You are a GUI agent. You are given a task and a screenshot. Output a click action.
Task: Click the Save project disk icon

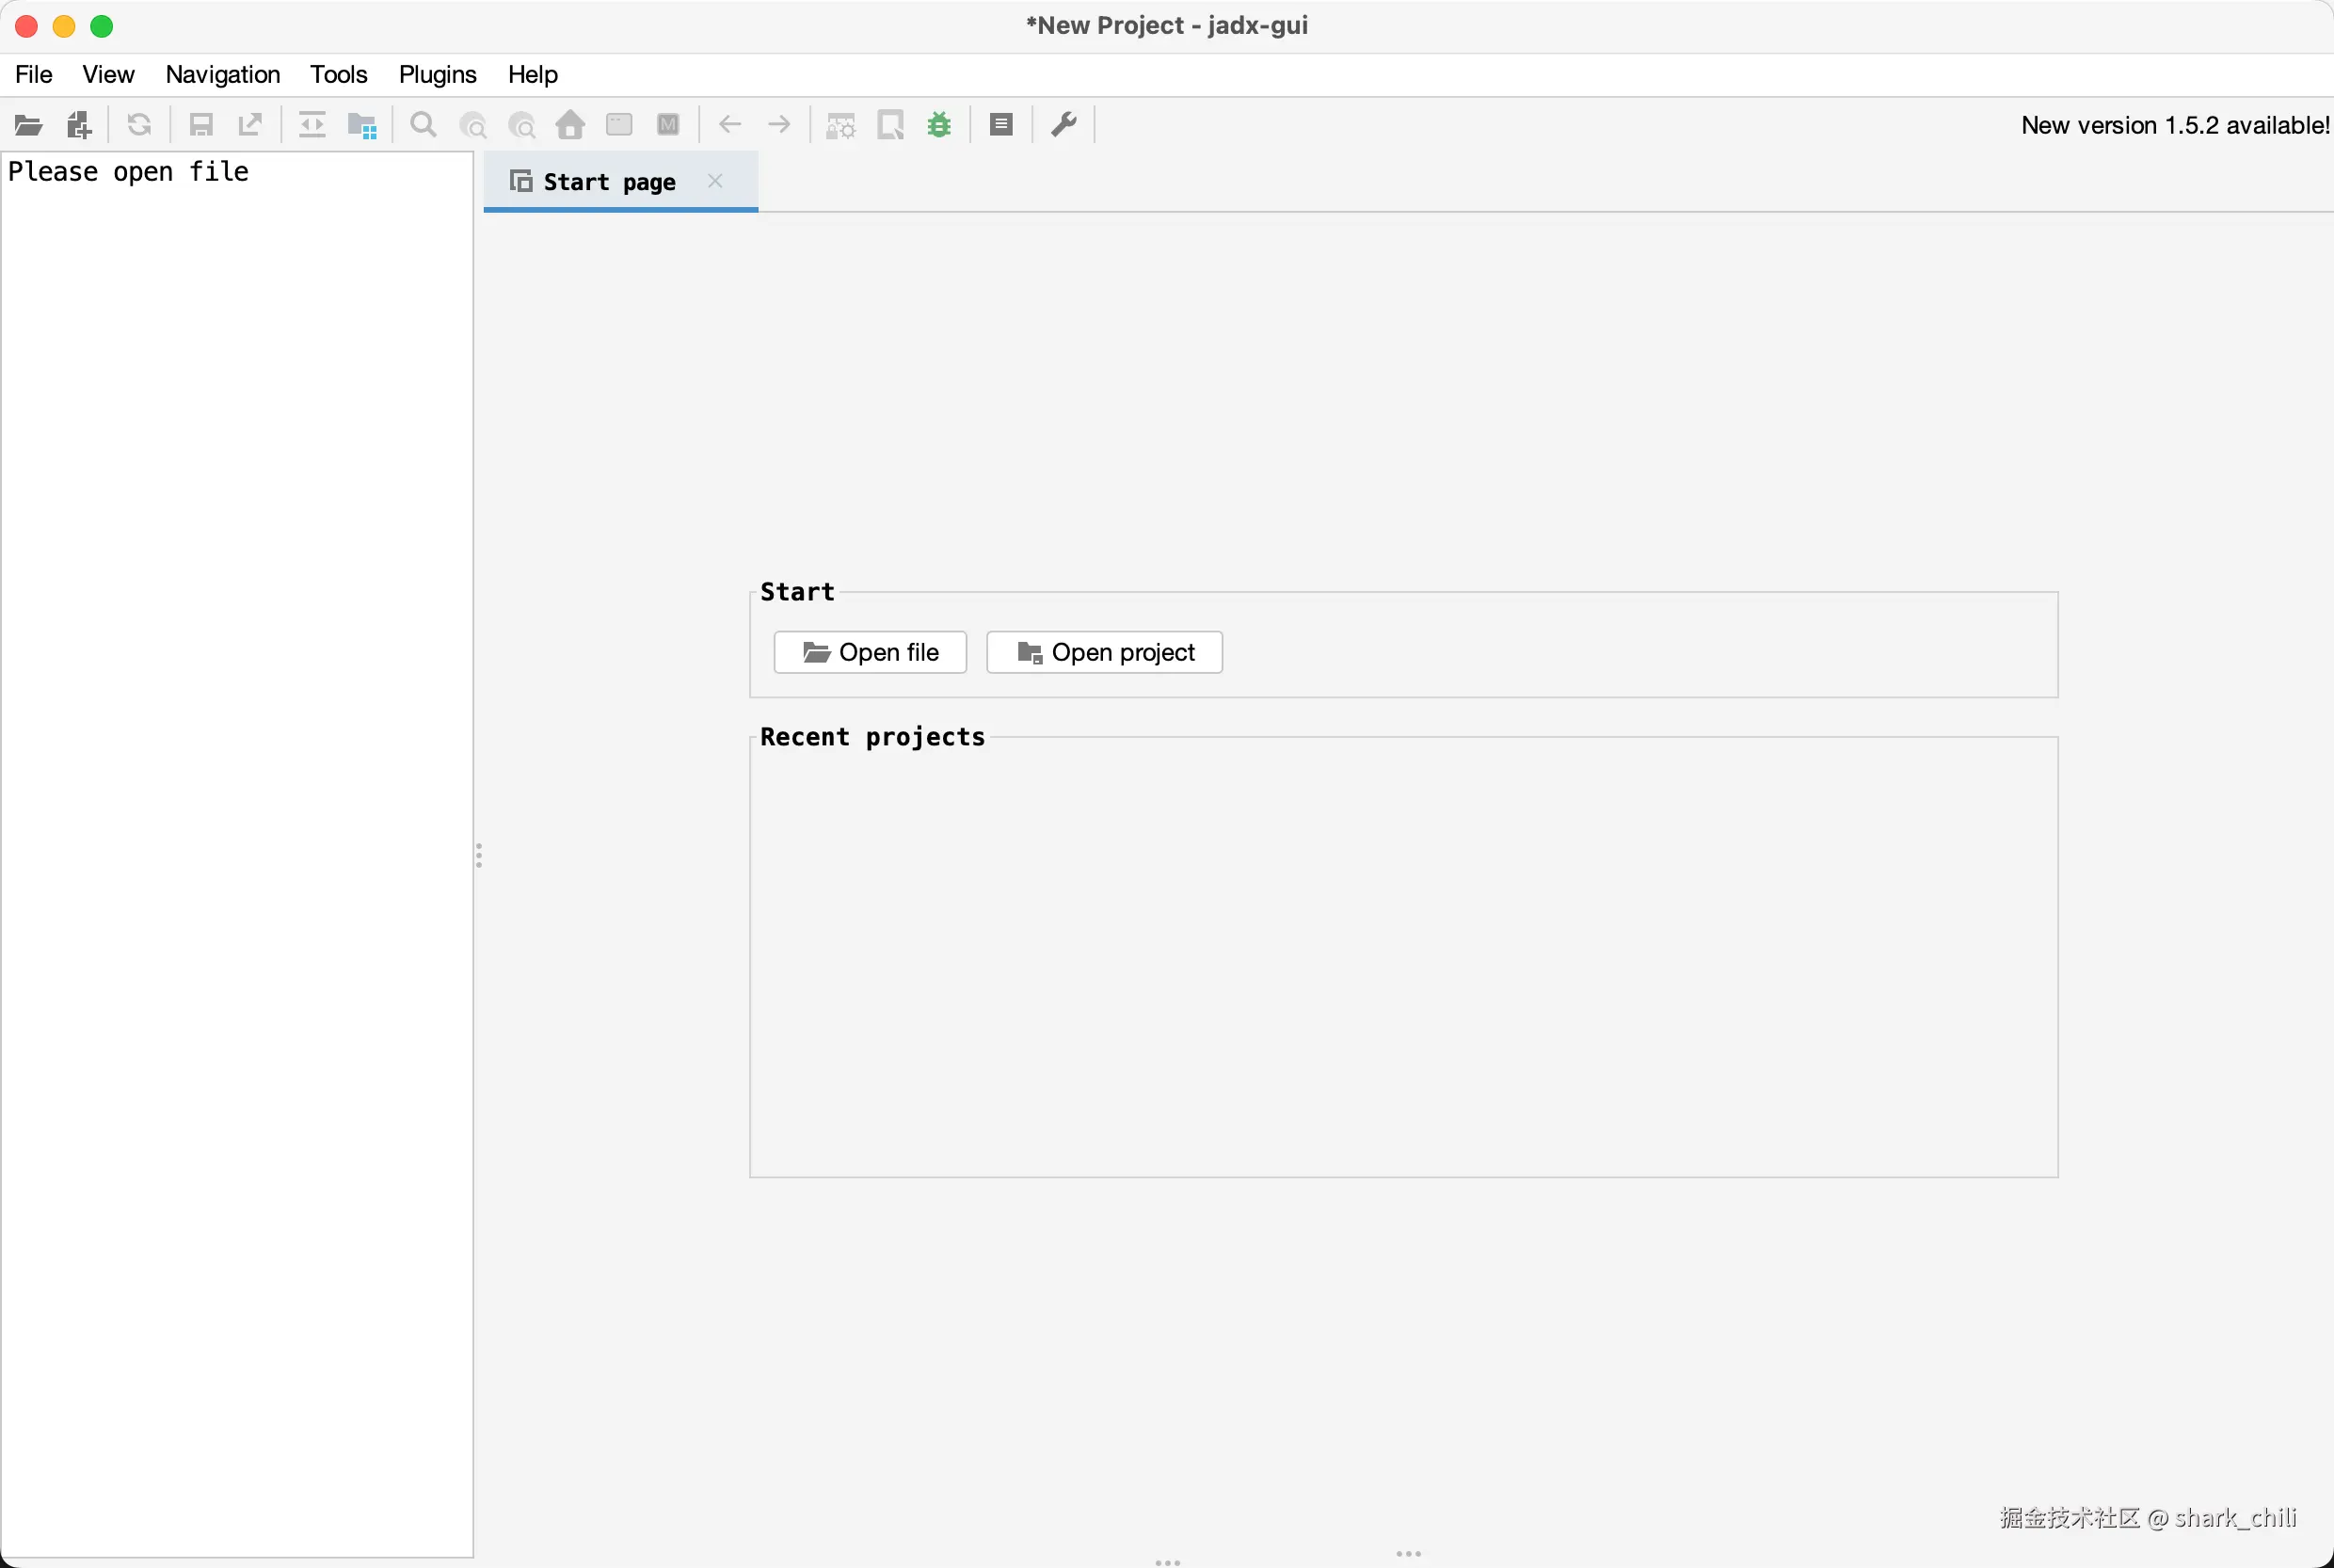click(x=201, y=125)
